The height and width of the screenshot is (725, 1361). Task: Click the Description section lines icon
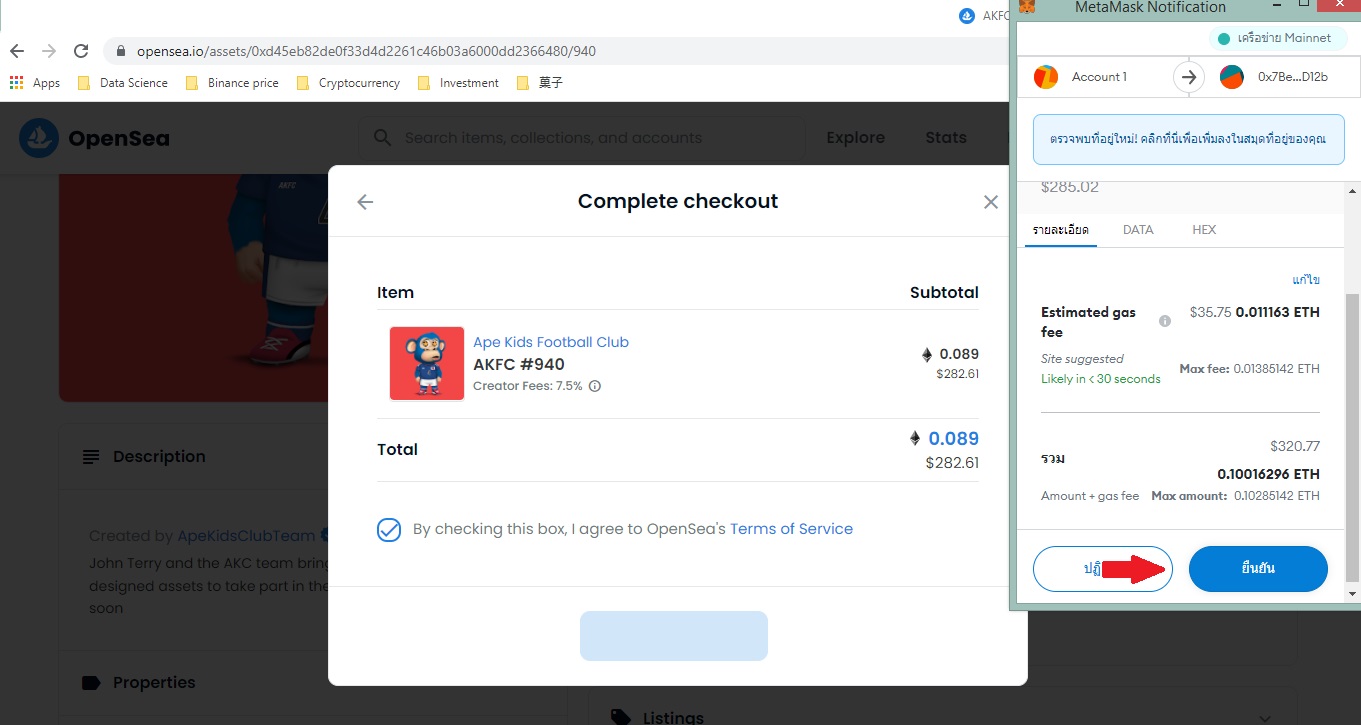[91, 457]
